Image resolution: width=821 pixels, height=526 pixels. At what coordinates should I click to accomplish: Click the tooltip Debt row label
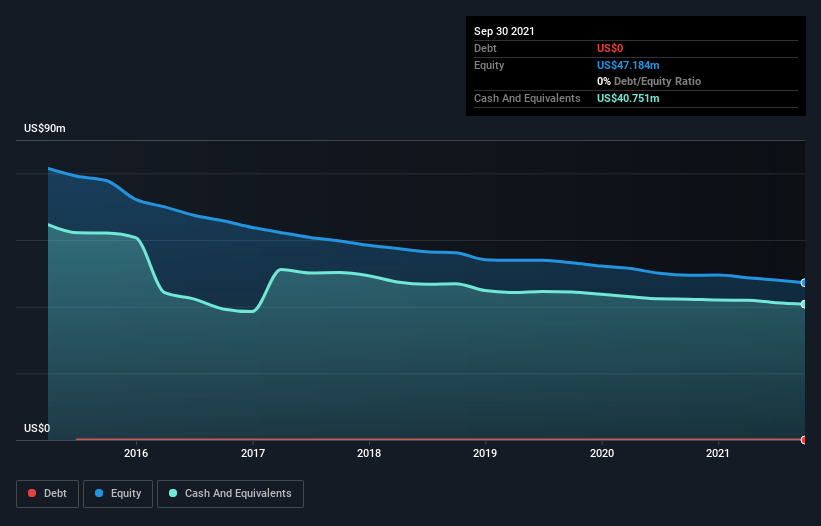pyautogui.click(x=485, y=48)
